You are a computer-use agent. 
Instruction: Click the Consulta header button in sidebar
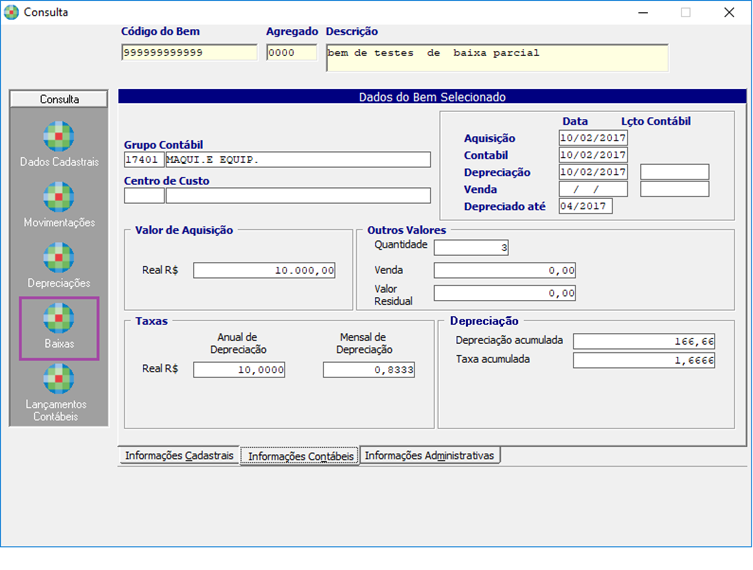tap(59, 99)
